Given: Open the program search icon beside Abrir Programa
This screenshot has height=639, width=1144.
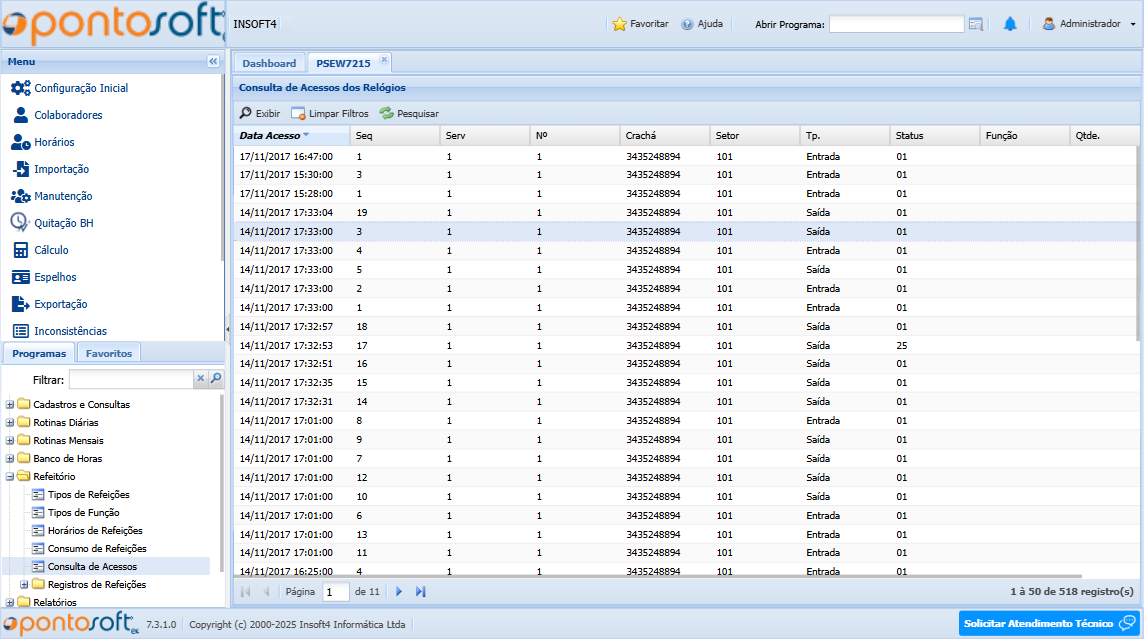Looking at the screenshot, I should [976, 24].
